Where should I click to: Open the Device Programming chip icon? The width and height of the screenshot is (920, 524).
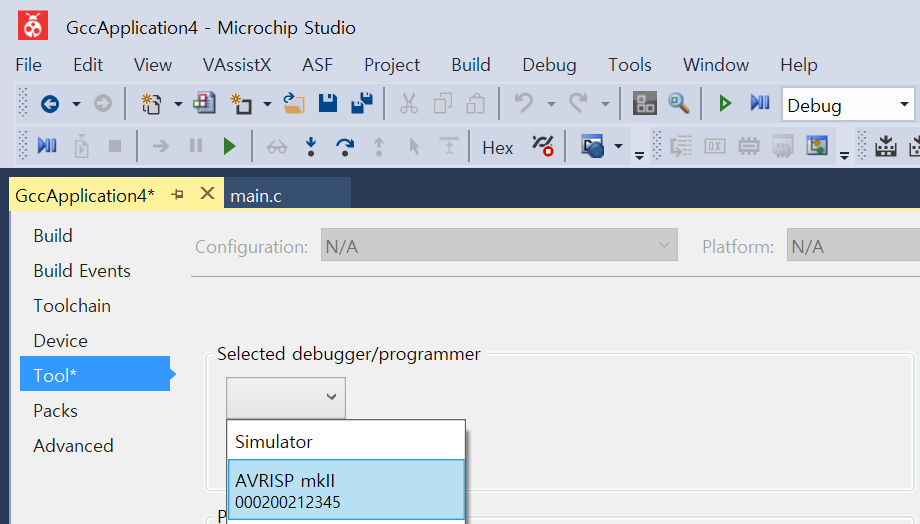(644, 104)
